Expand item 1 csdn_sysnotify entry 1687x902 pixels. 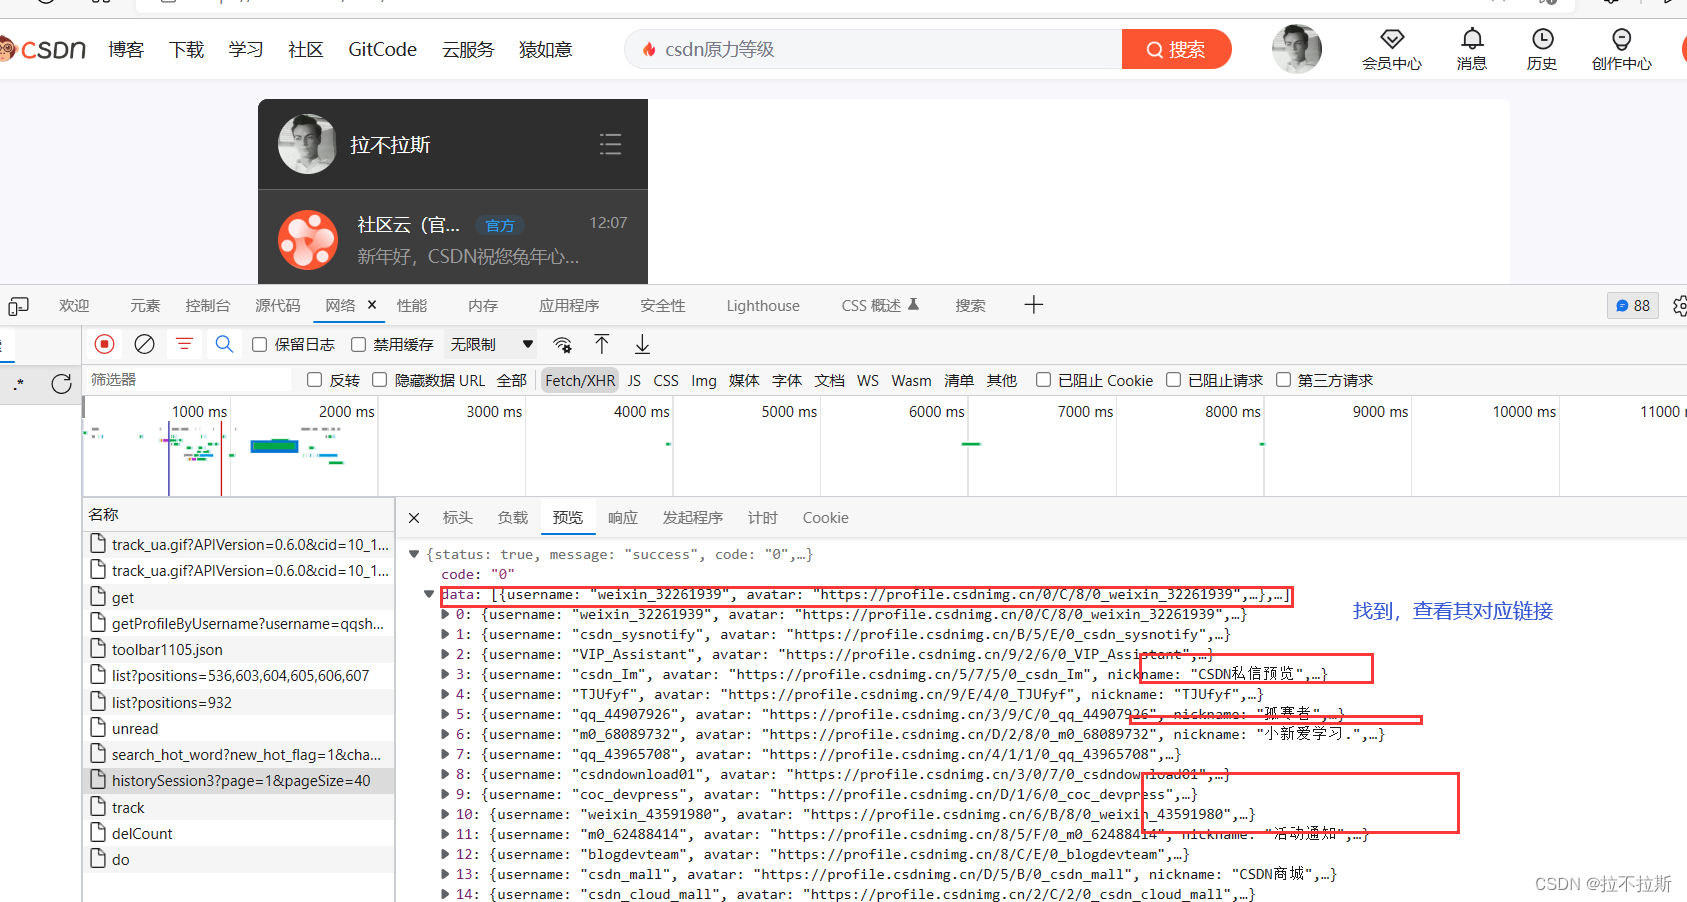[x=446, y=634]
